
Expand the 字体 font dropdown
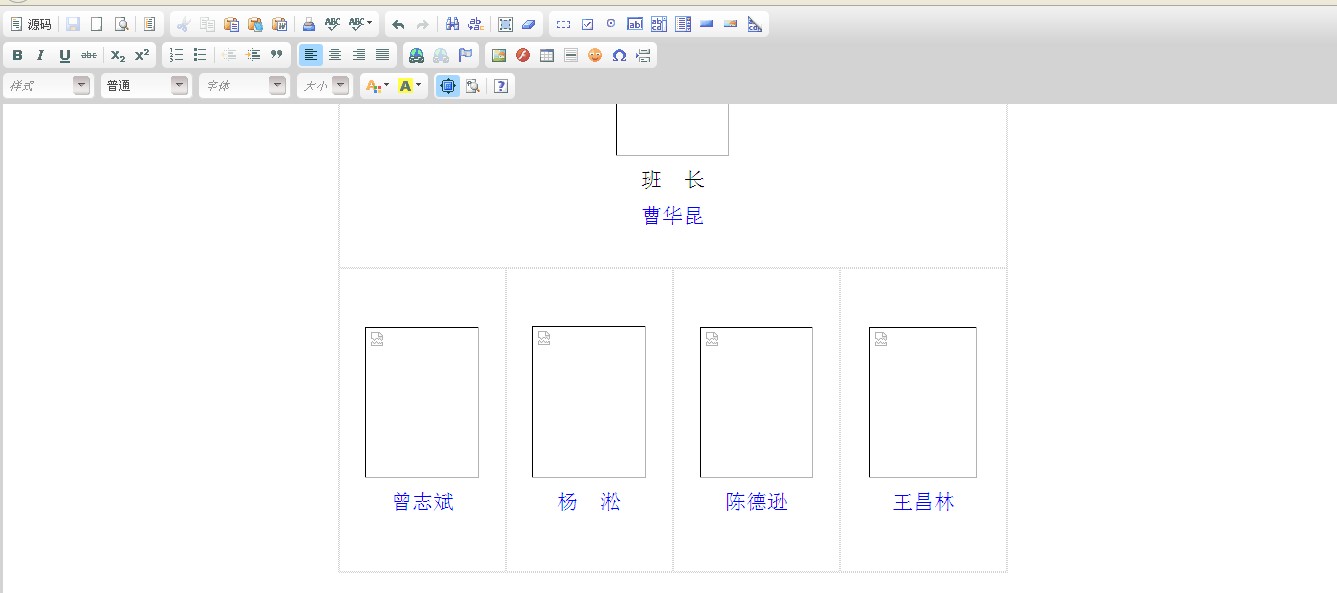pos(277,87)
